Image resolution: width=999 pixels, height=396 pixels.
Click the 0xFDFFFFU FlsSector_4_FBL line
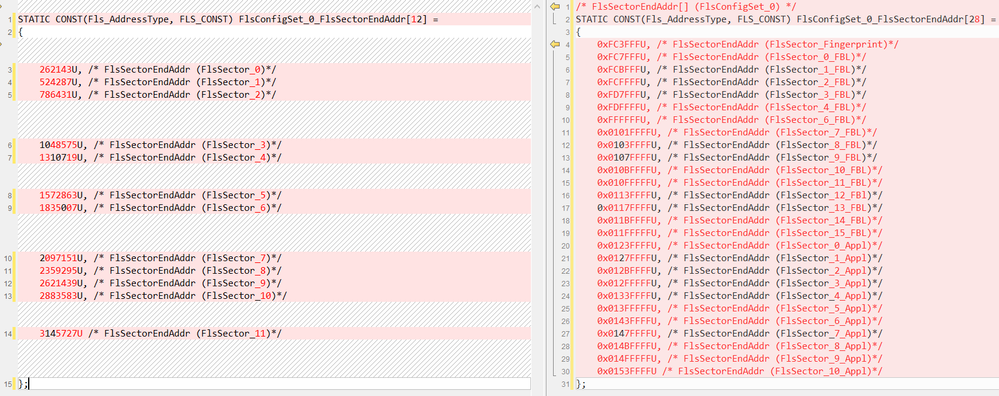[x=787, y=108]
